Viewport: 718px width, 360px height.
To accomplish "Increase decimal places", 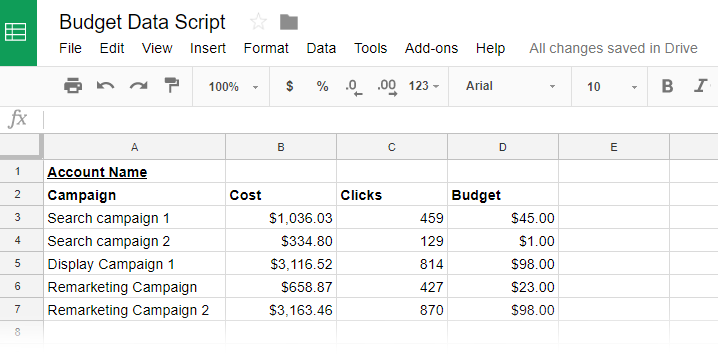I will coord(387,87).
